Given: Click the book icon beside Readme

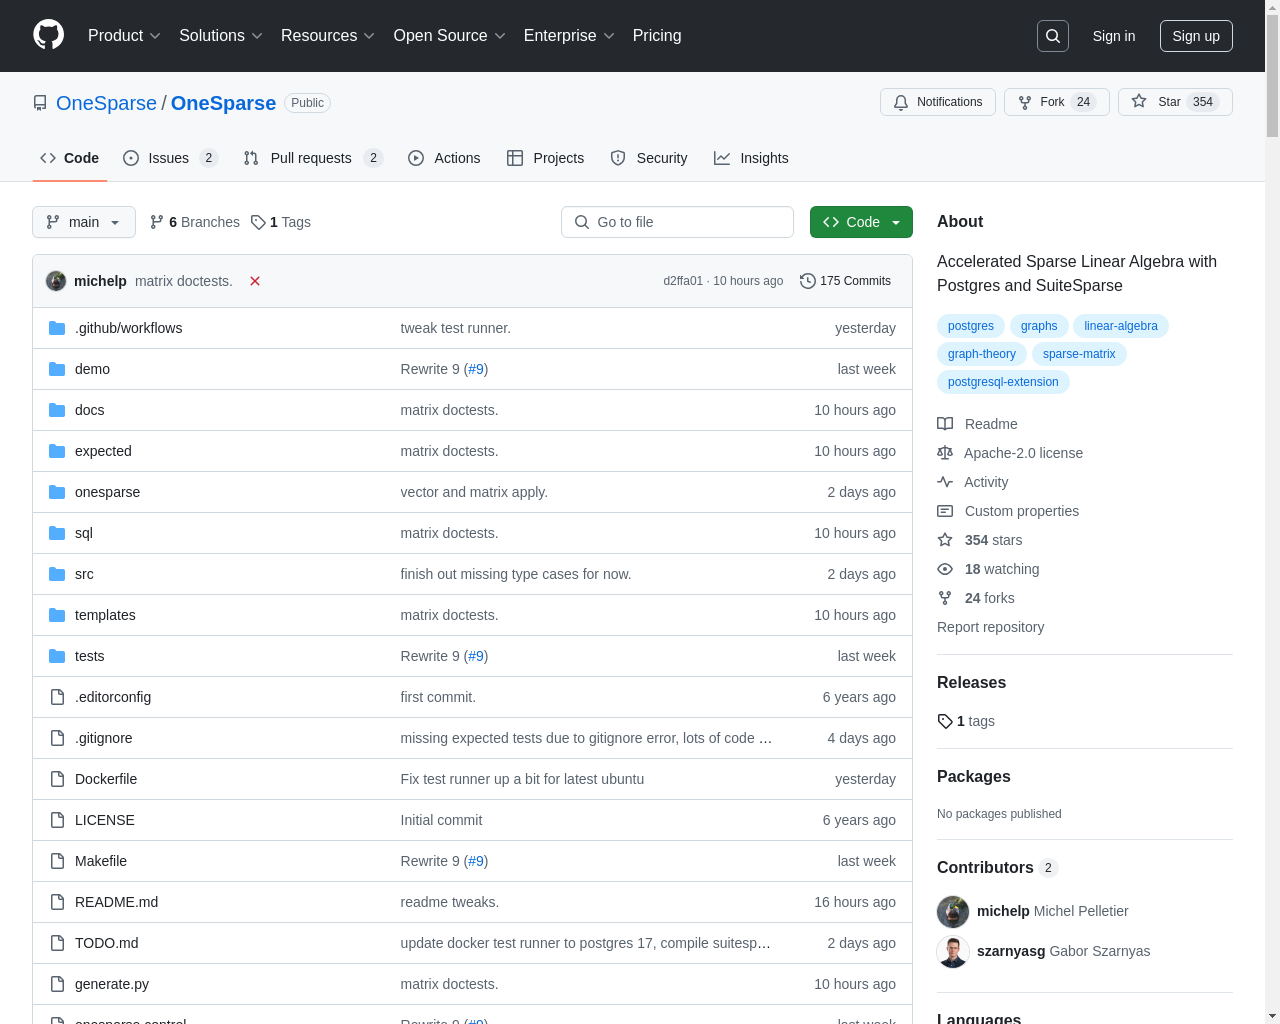Looking at the screenshot, I should click(x=945, y=424).
